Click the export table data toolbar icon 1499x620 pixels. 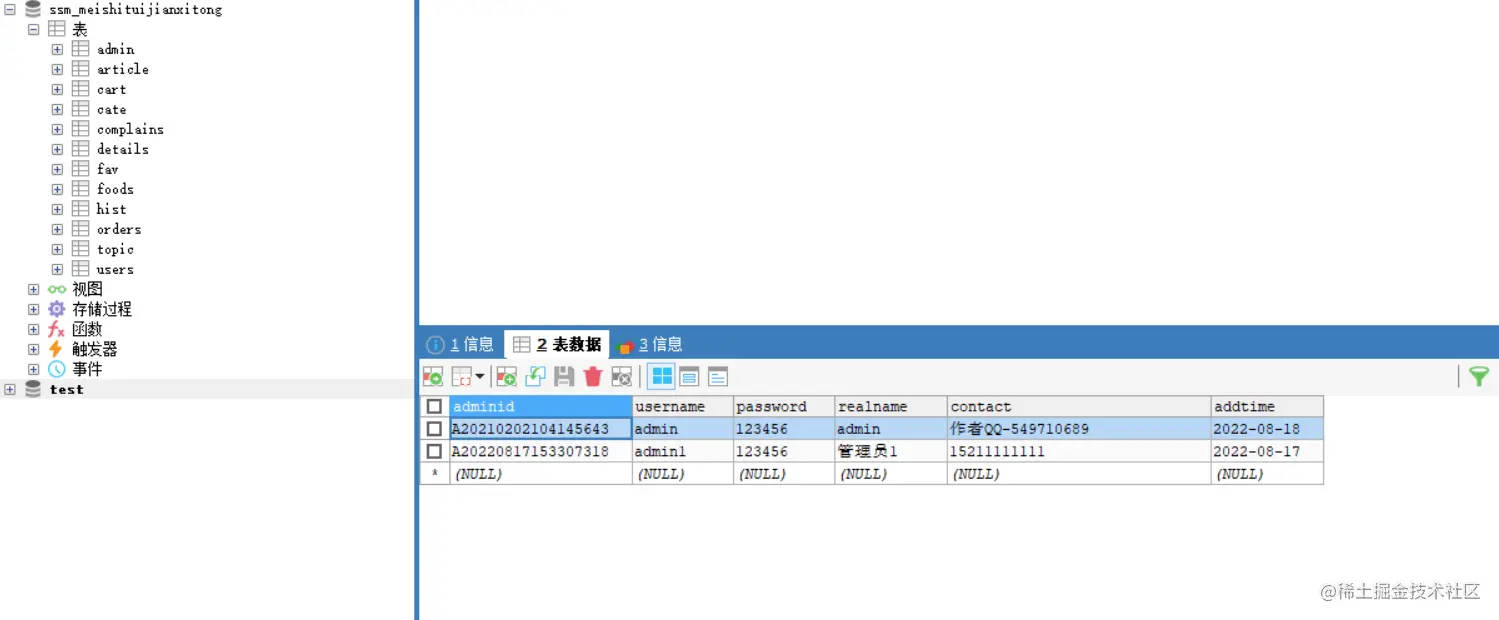[432, 376]
